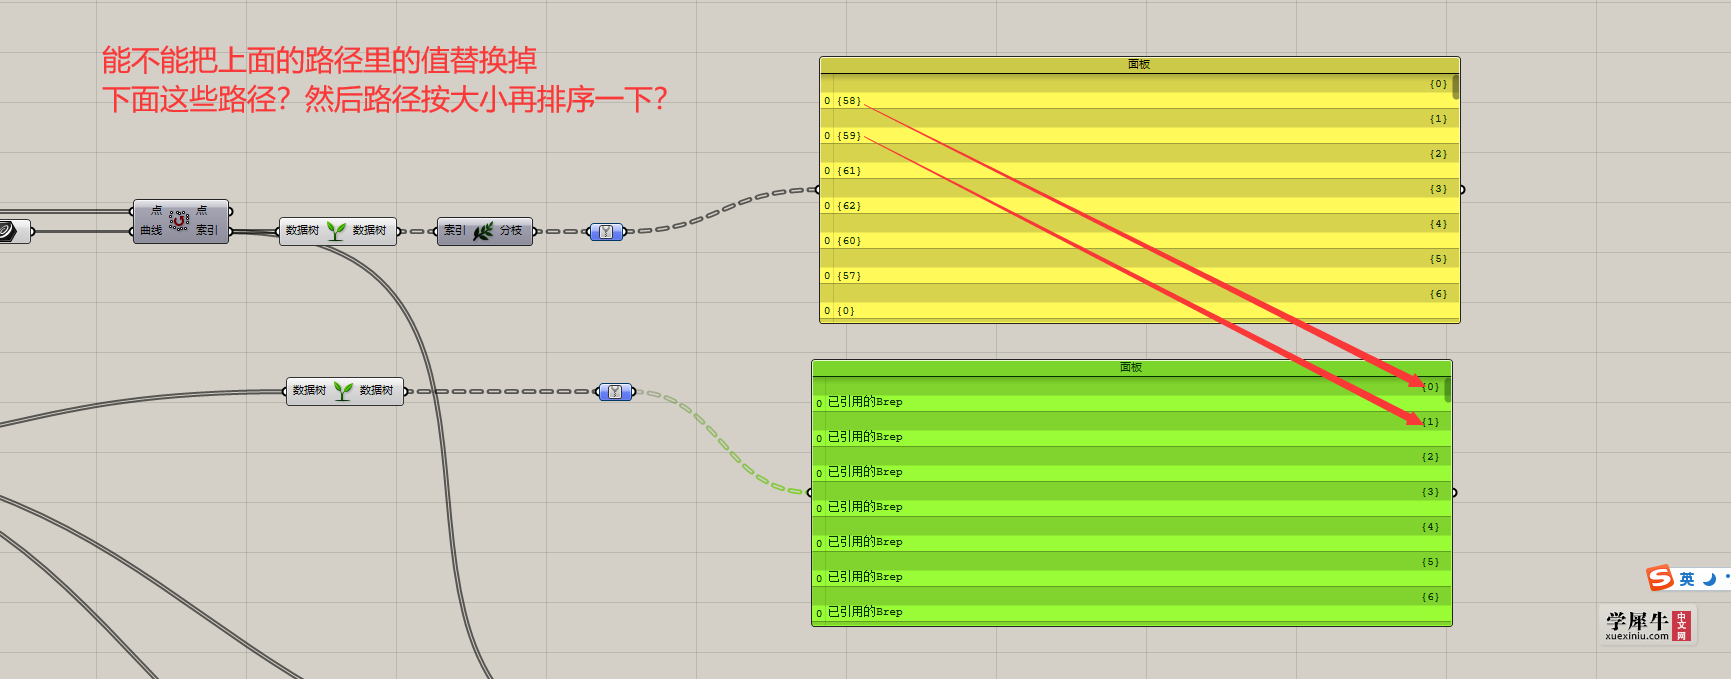
Task: Click path label {5} in yellow panel
Action: (1438, 259)
